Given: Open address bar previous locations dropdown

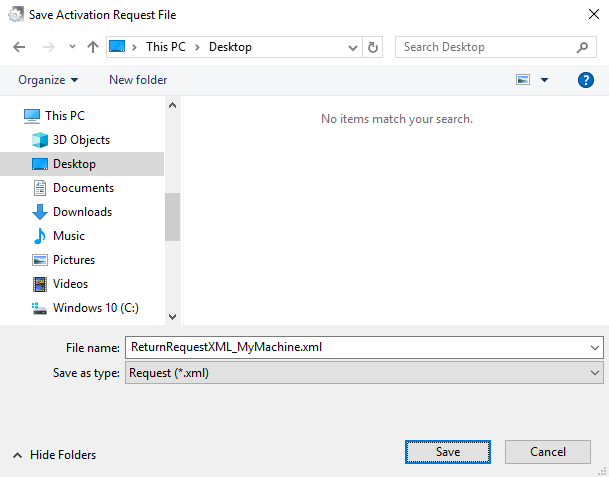Looking at the screenshot, I should pyautogui.click(x=353, y=48).
